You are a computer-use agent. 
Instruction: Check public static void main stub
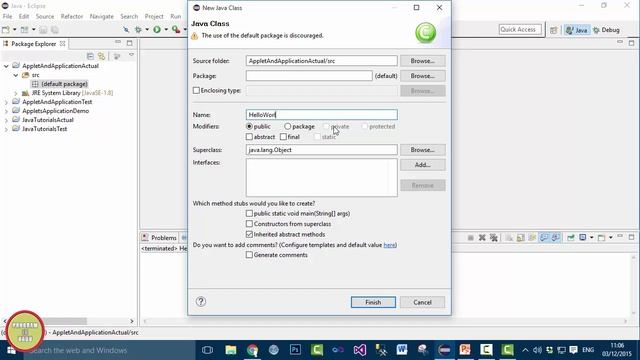249,213
